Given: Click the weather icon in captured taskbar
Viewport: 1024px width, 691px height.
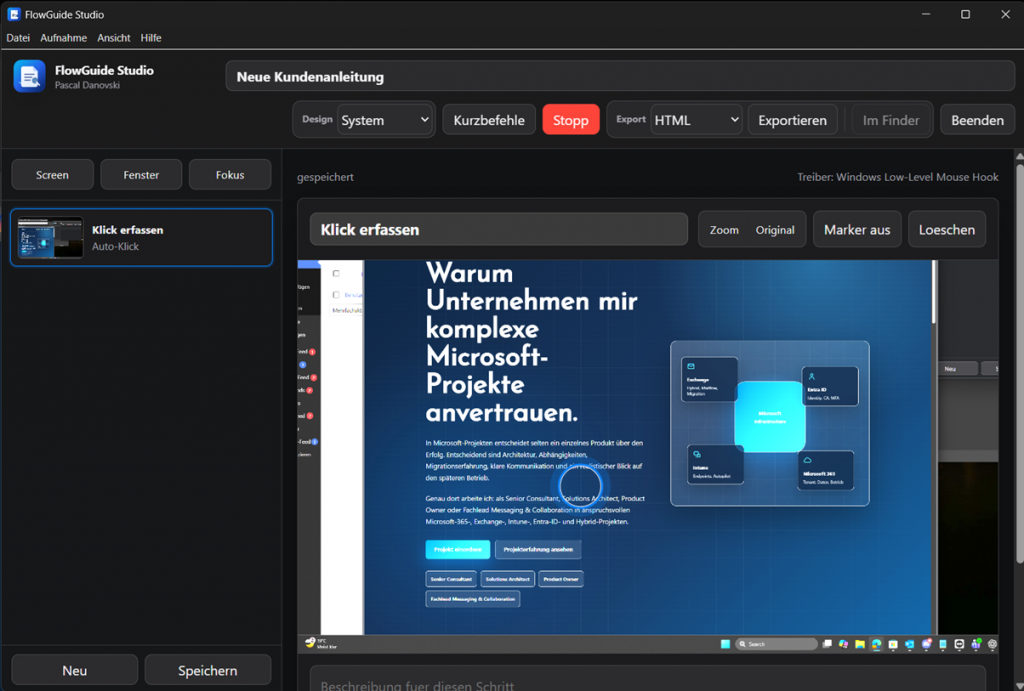Looking at the screenshot, I should click(x=310, y=643).
